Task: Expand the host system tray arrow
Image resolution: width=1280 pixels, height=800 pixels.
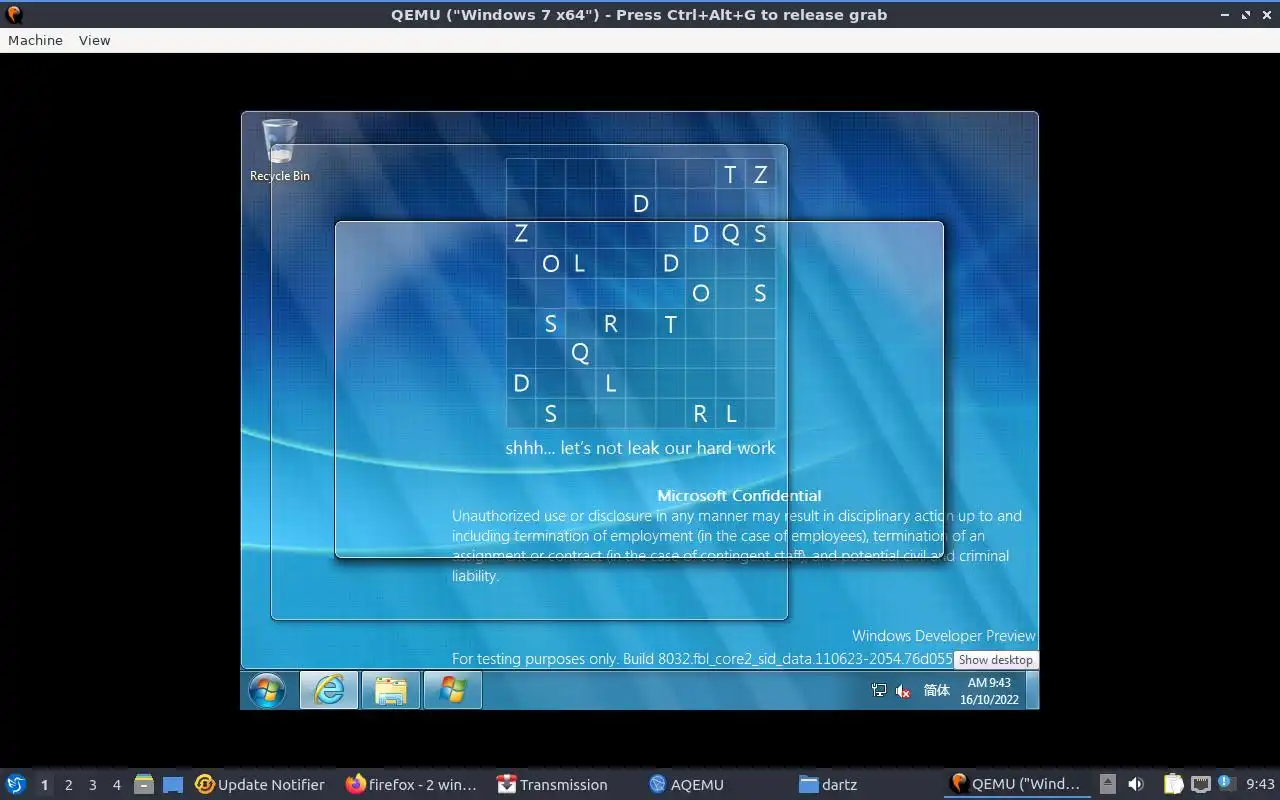Action: point(1107,784)
